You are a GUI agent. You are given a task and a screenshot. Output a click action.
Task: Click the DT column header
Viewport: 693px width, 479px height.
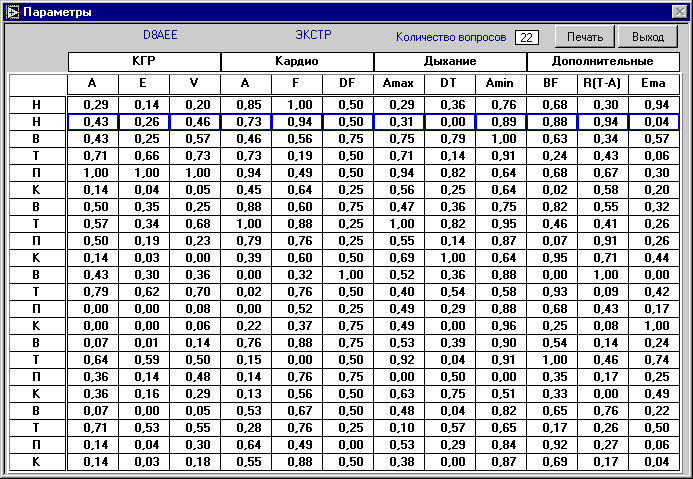pos(449,84)
